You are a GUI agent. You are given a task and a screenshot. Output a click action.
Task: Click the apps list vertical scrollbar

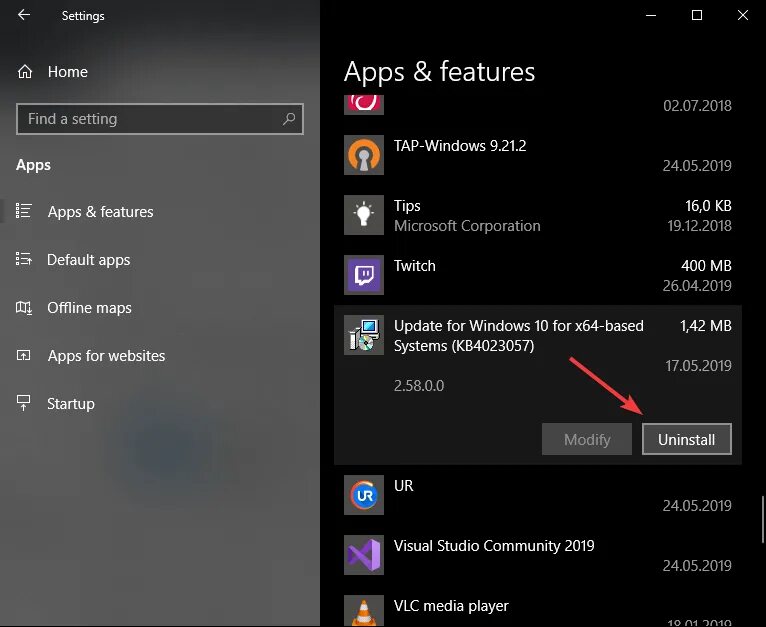762,520
